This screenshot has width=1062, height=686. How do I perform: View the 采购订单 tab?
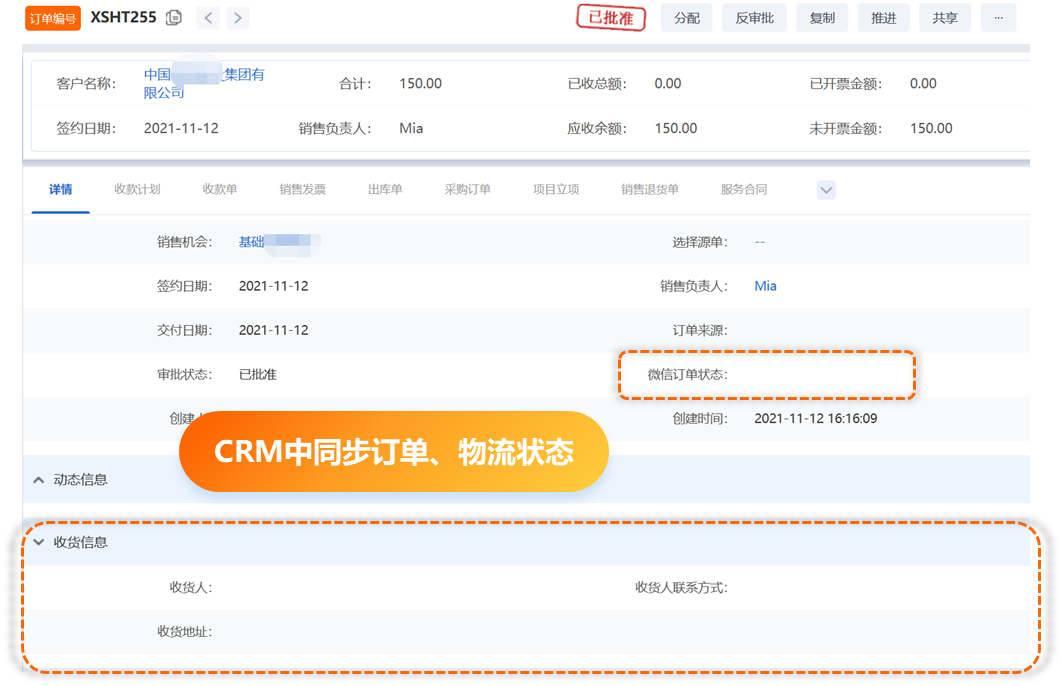(467, 189)
